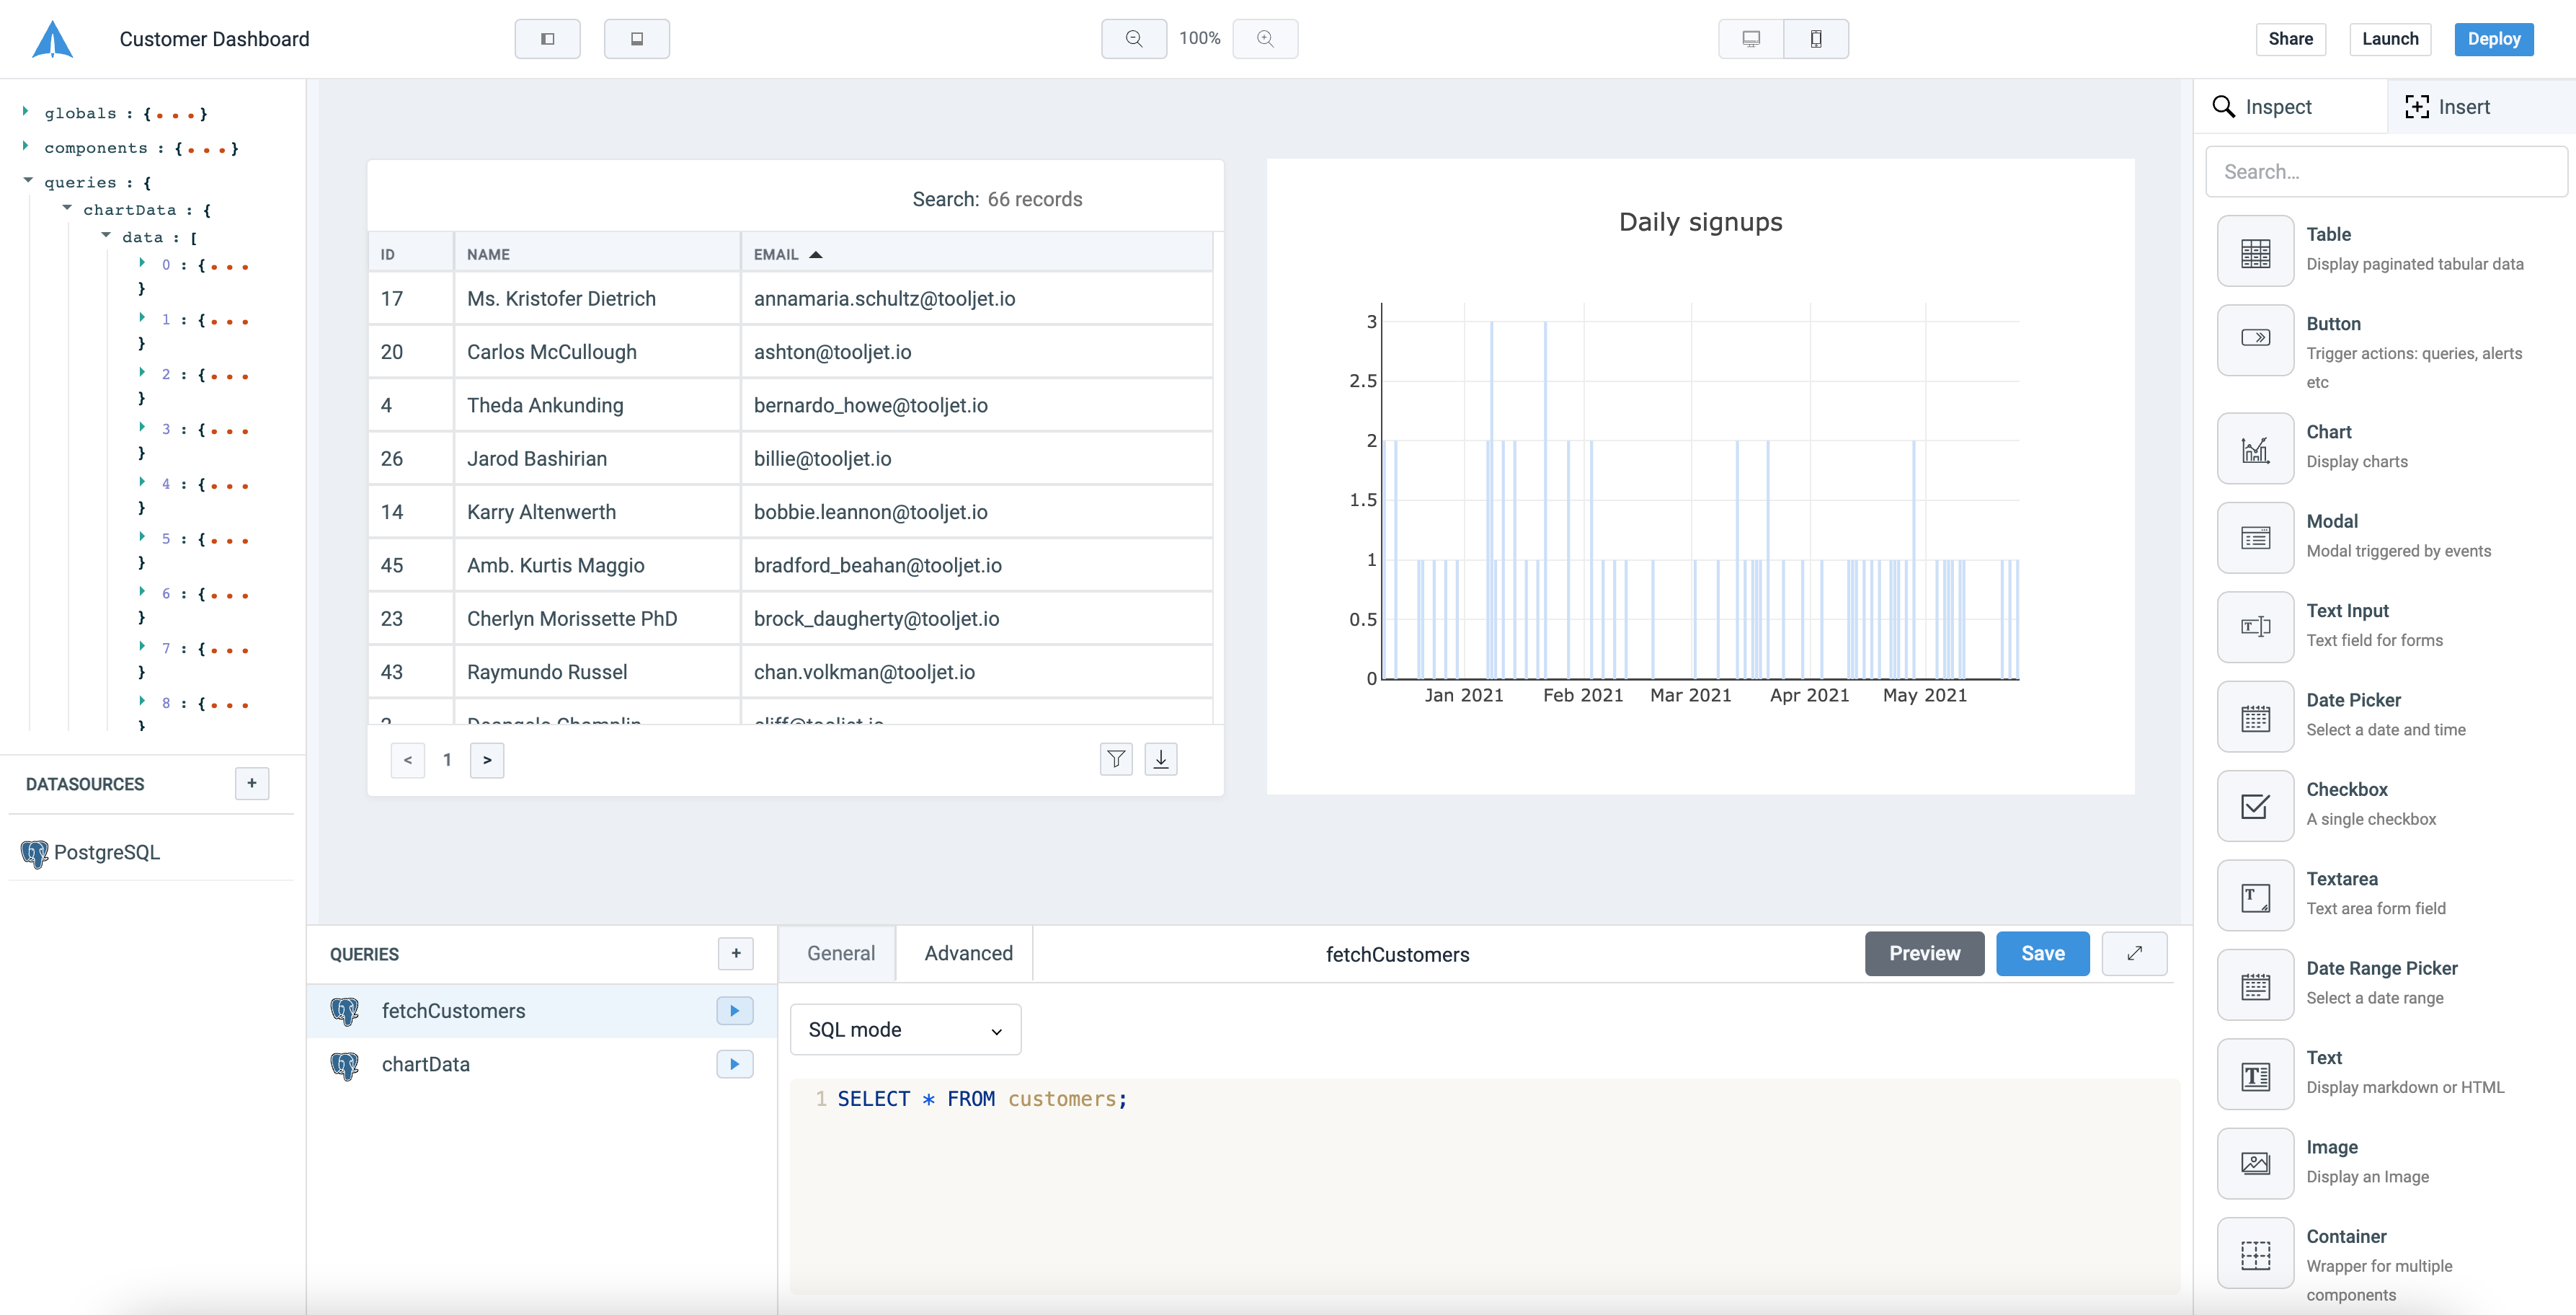The height and width of the screenshot is (1315, 2576).
Task: Expand data item 0 node
Action: (142, 263)
